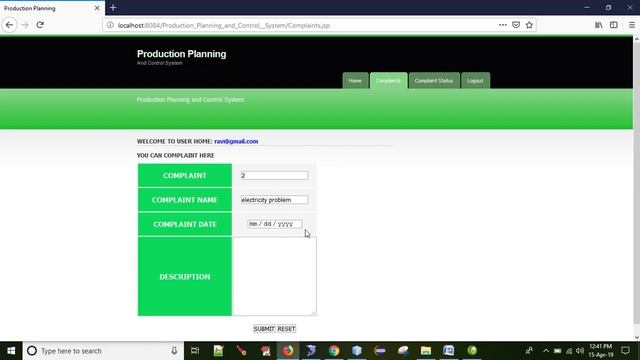Click the ravi@gmail.com user link
The height and width of the screenshot is (360, 640).
tap(236, 141)
